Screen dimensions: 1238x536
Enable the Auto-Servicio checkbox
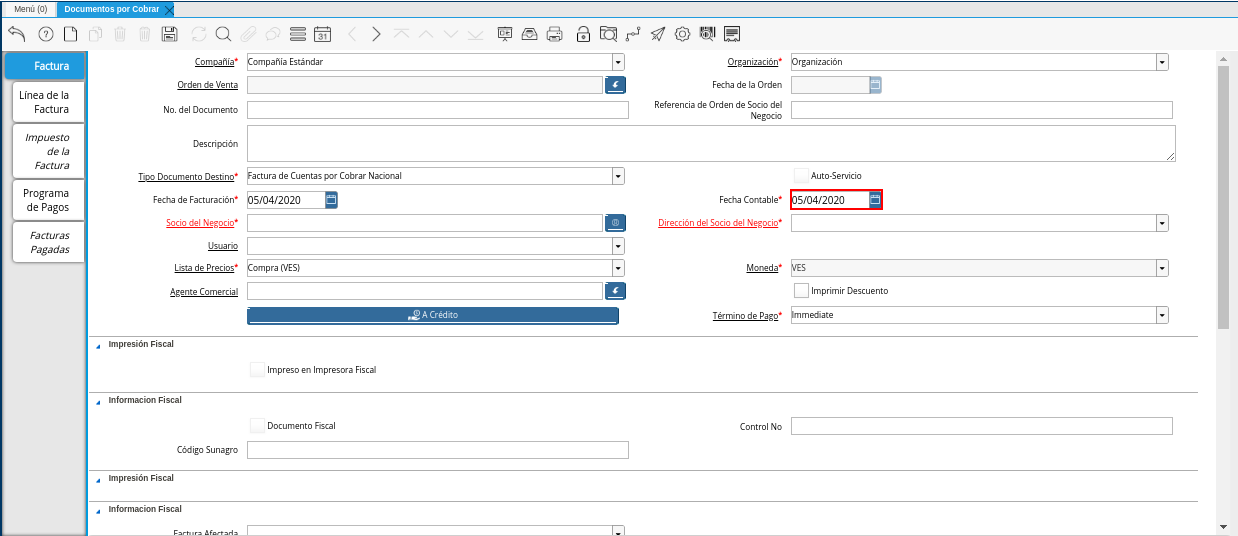point(801,175)
